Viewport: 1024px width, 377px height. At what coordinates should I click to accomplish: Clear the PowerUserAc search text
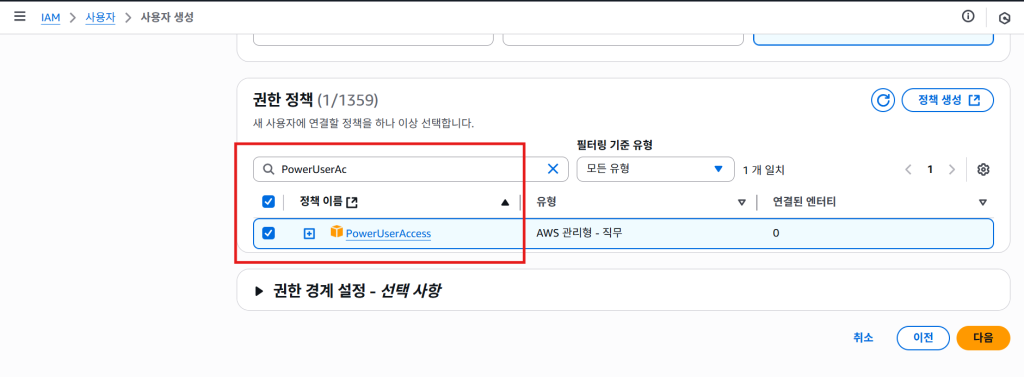pos(552,169)
